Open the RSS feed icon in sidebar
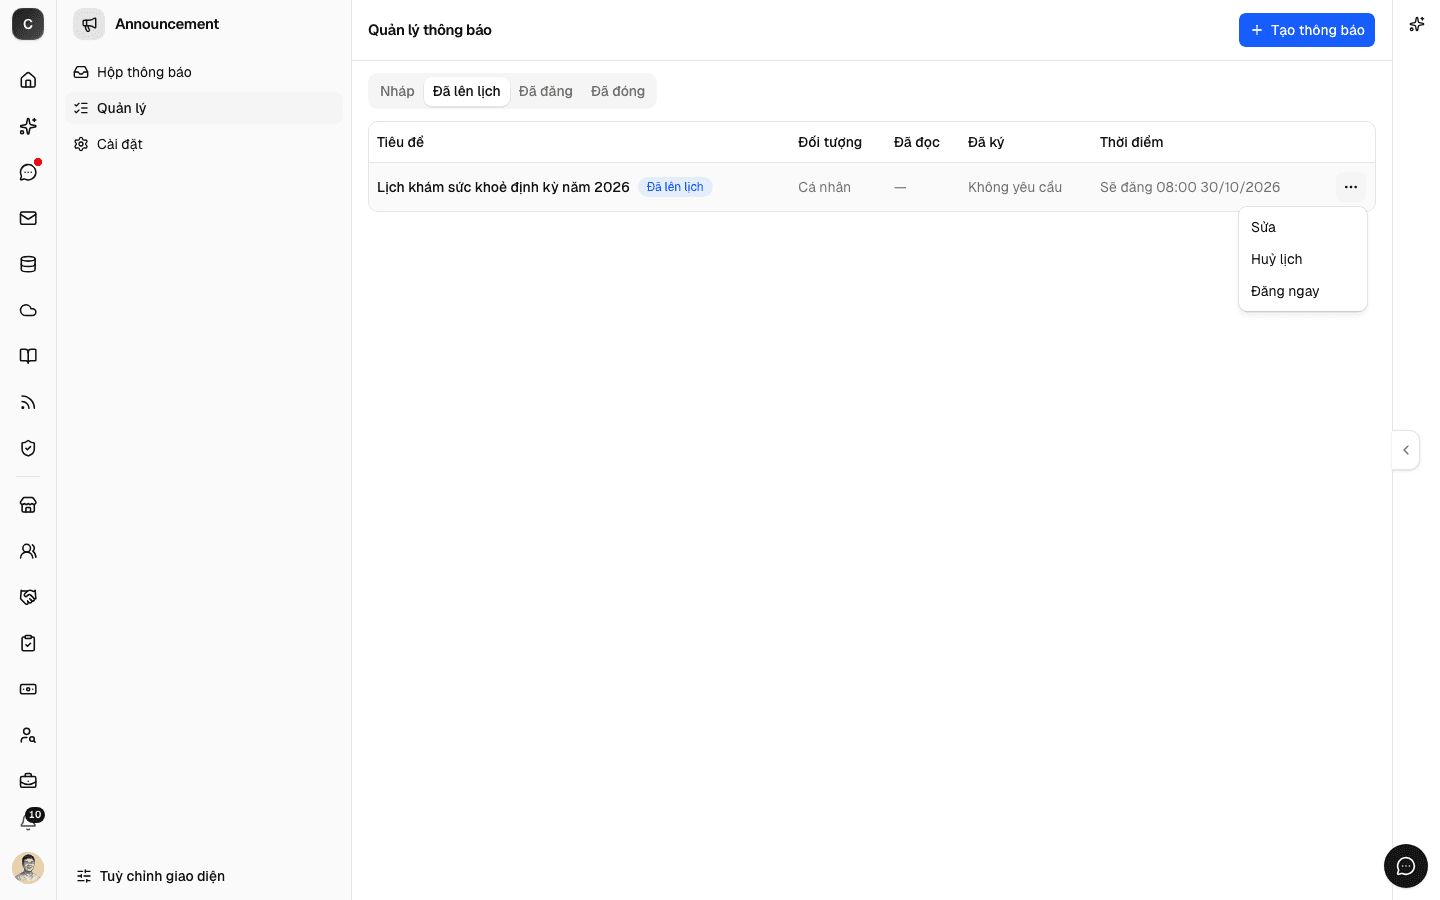Image resolution: width=1440 pixels, height=900 pixels. (x=28, y=402)
